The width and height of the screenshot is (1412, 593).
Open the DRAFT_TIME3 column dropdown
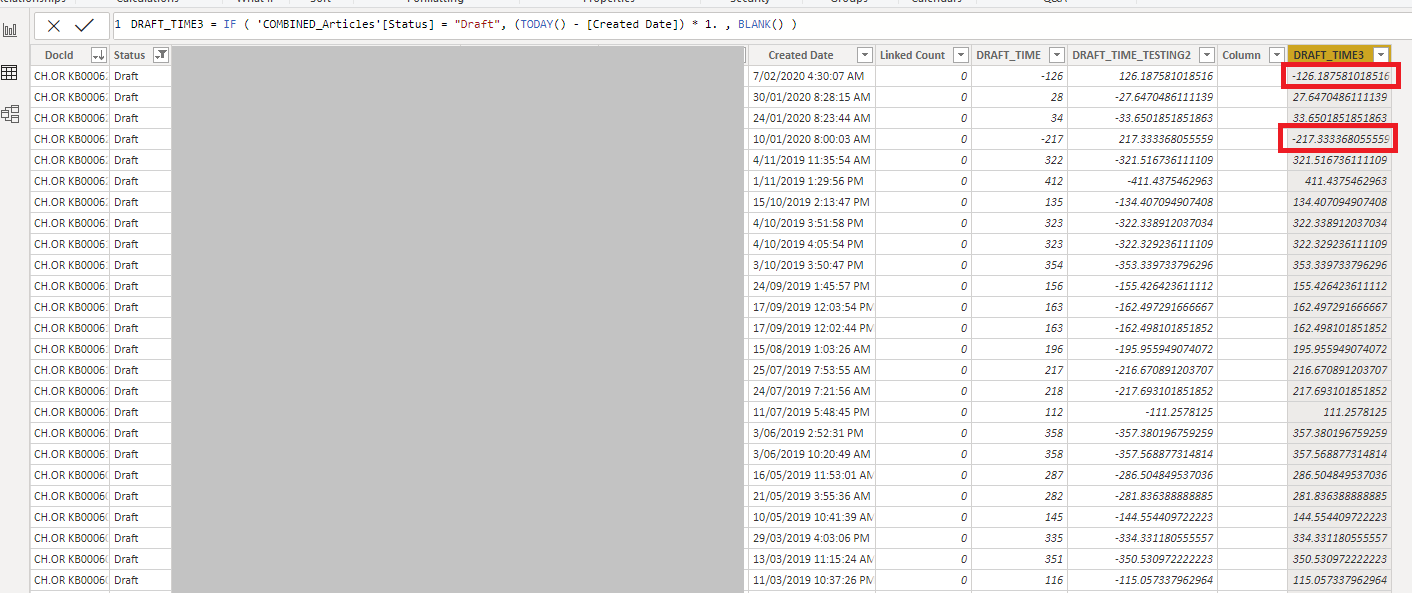coord(1380,55)
